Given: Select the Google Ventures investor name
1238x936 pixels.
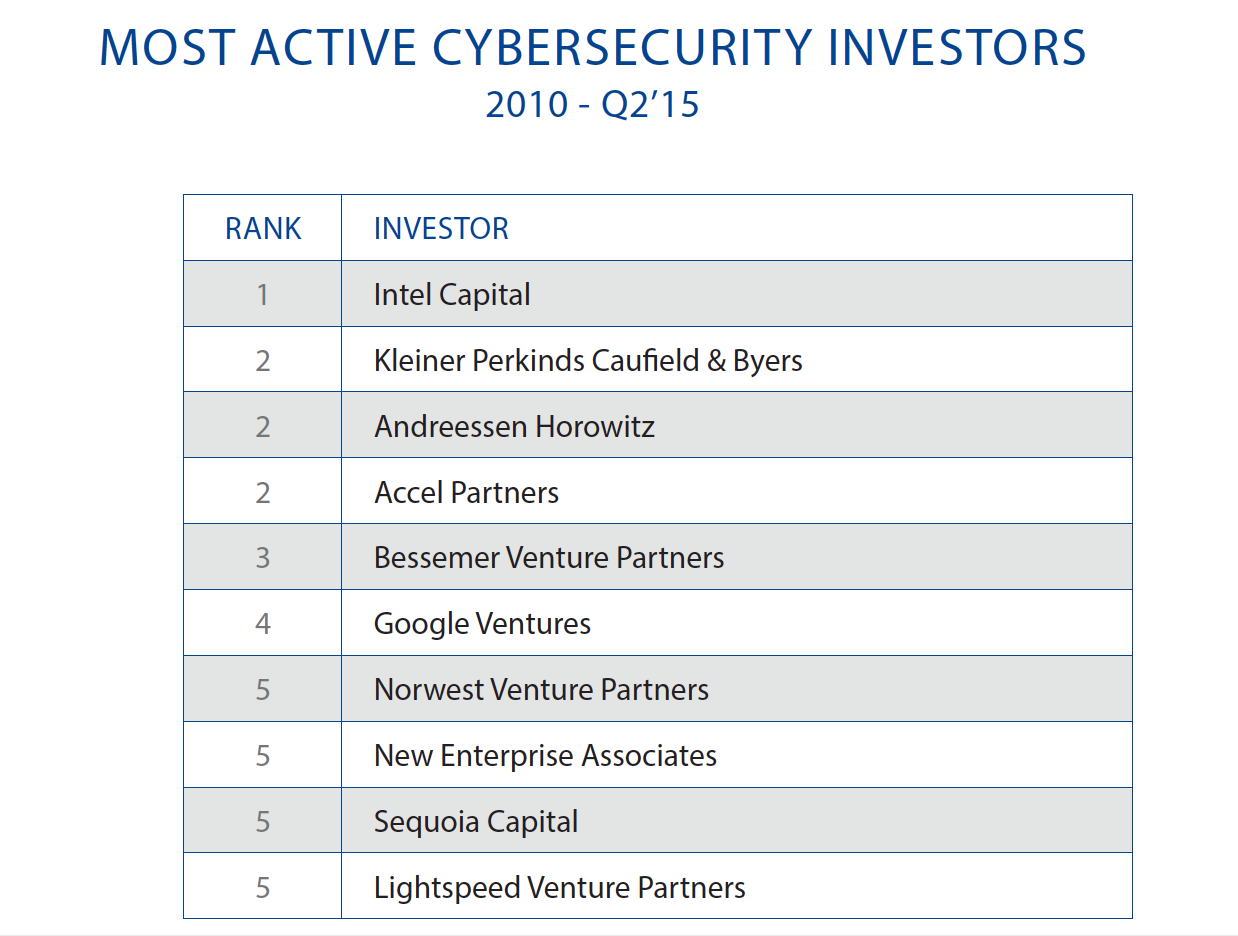Looking at the screenshot, I should pyautogui.click(x=482, y=624).
